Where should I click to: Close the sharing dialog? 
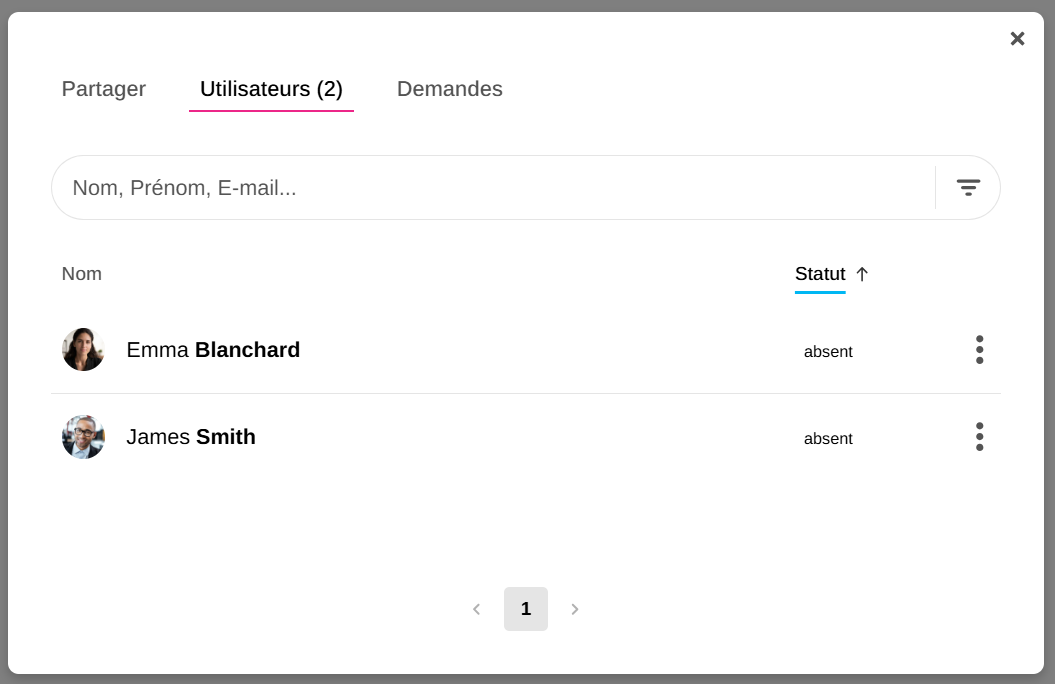point(1017,39)
